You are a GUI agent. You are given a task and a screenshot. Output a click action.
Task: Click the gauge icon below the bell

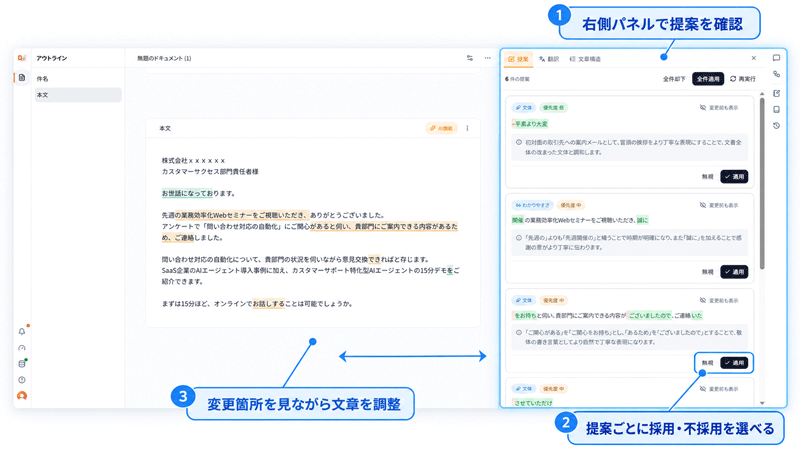click(x=21, y=348)
